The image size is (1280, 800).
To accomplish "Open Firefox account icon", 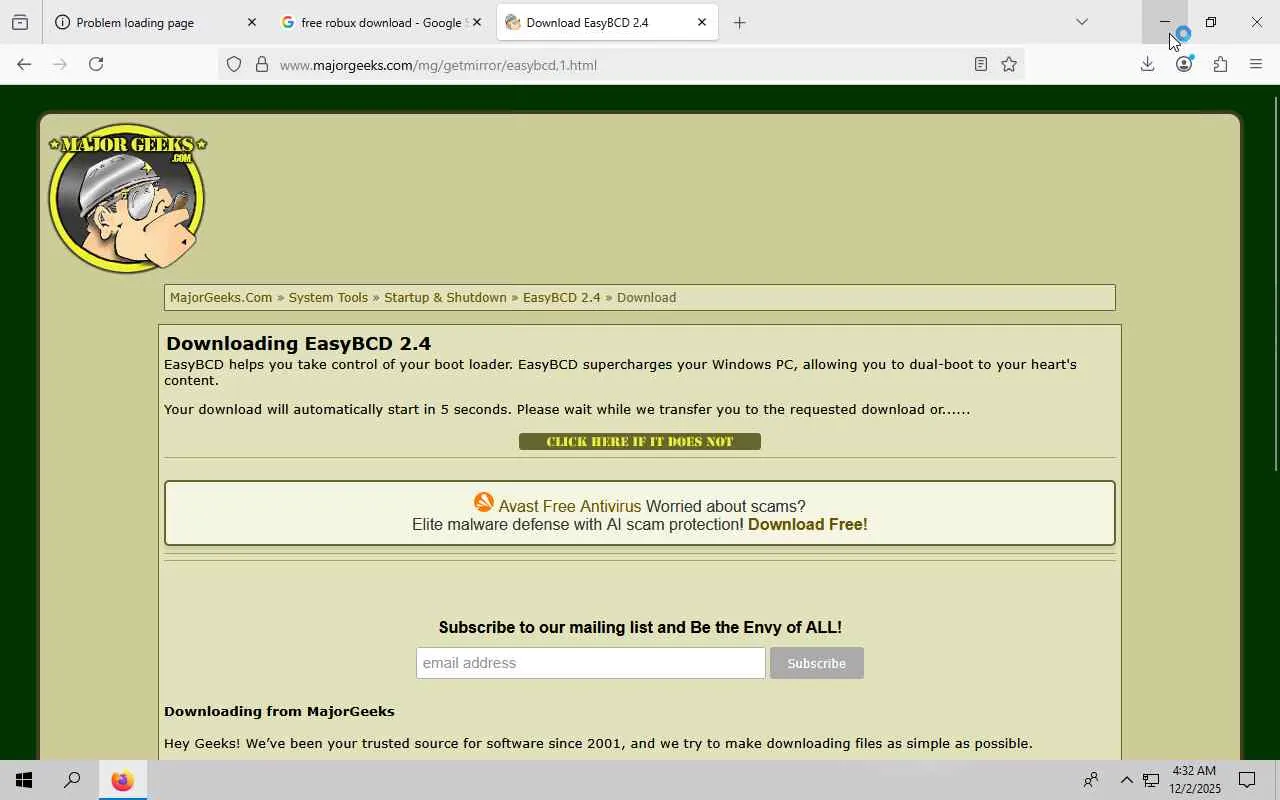I will pyautogui.click(x=1184, y=64).
